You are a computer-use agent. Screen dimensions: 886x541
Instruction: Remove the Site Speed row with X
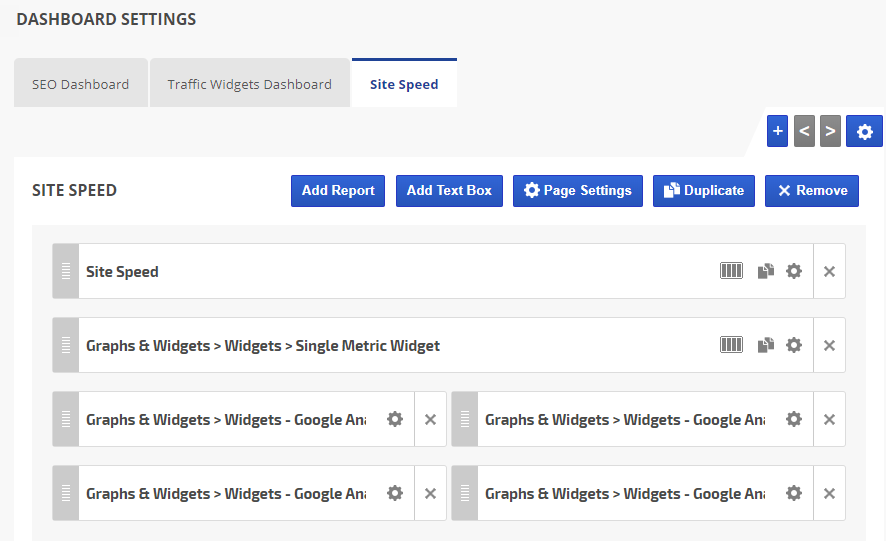(x=829, y=271)
